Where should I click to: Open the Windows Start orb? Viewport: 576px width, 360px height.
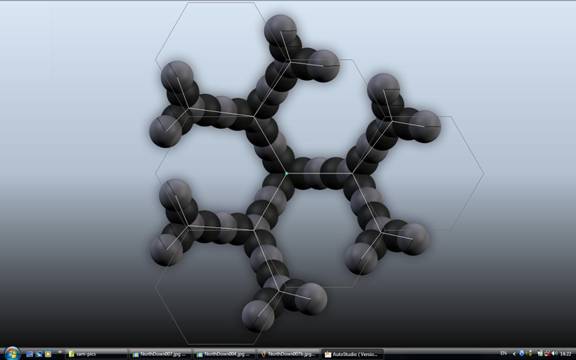pos(12,354)
